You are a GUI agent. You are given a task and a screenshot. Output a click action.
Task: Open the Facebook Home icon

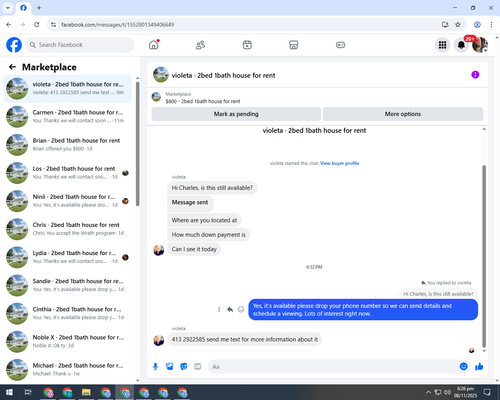[x=154, y=45]
